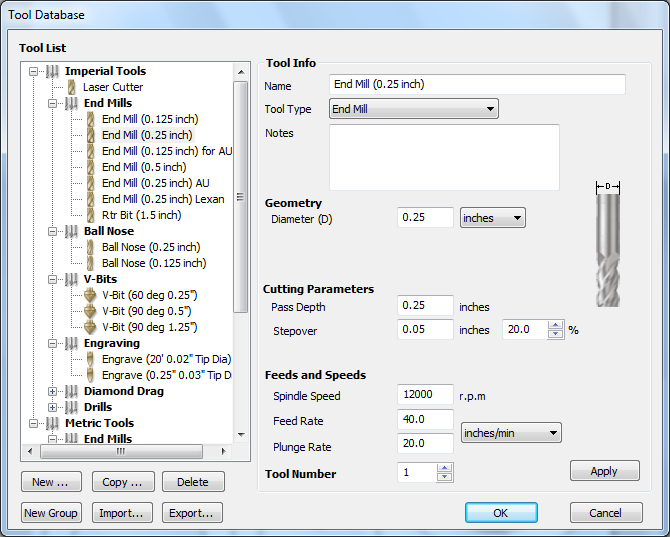Click the selected End Mill (0.25 inch) icon

(x=91, y=135)
